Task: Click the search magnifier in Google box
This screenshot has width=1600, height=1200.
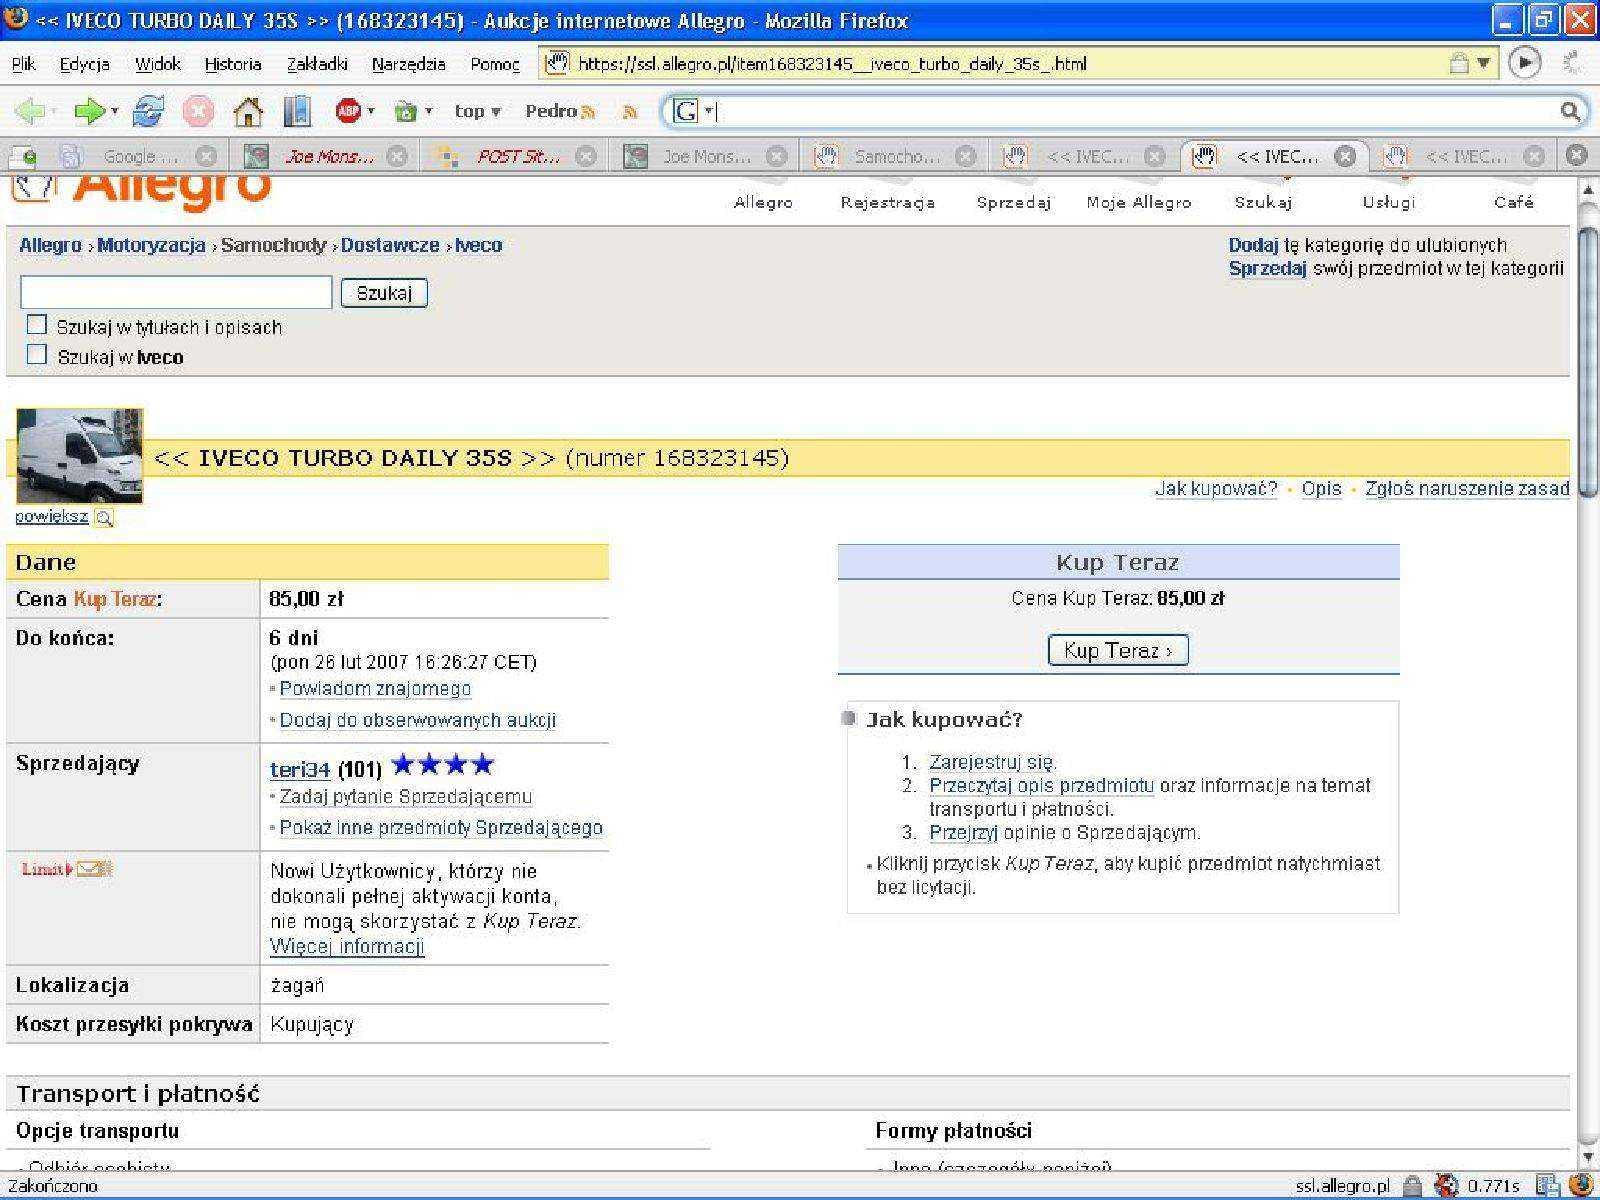Action: (1570, 111)
